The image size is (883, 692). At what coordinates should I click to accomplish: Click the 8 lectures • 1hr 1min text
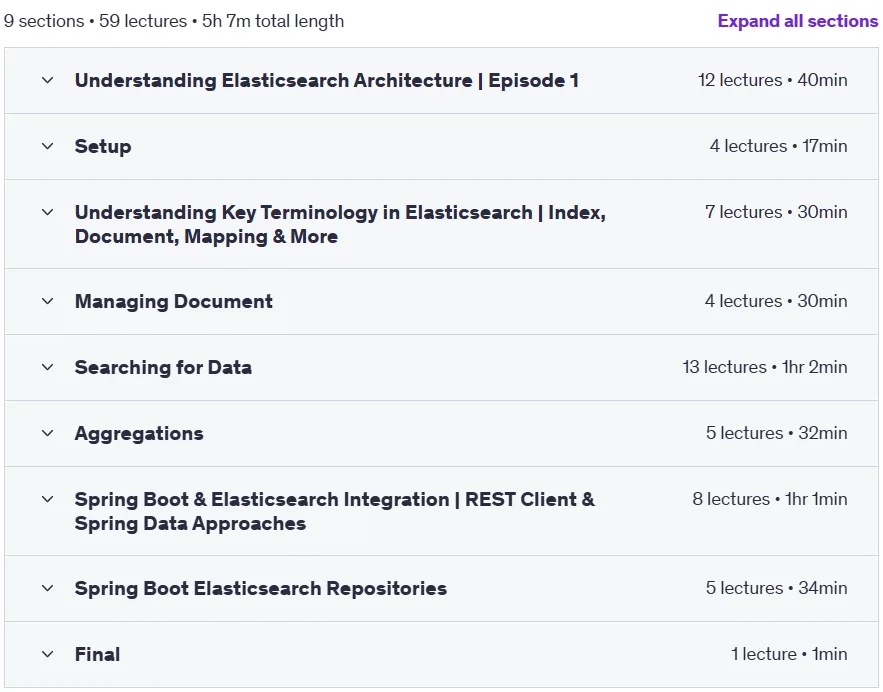coord(770,499)
